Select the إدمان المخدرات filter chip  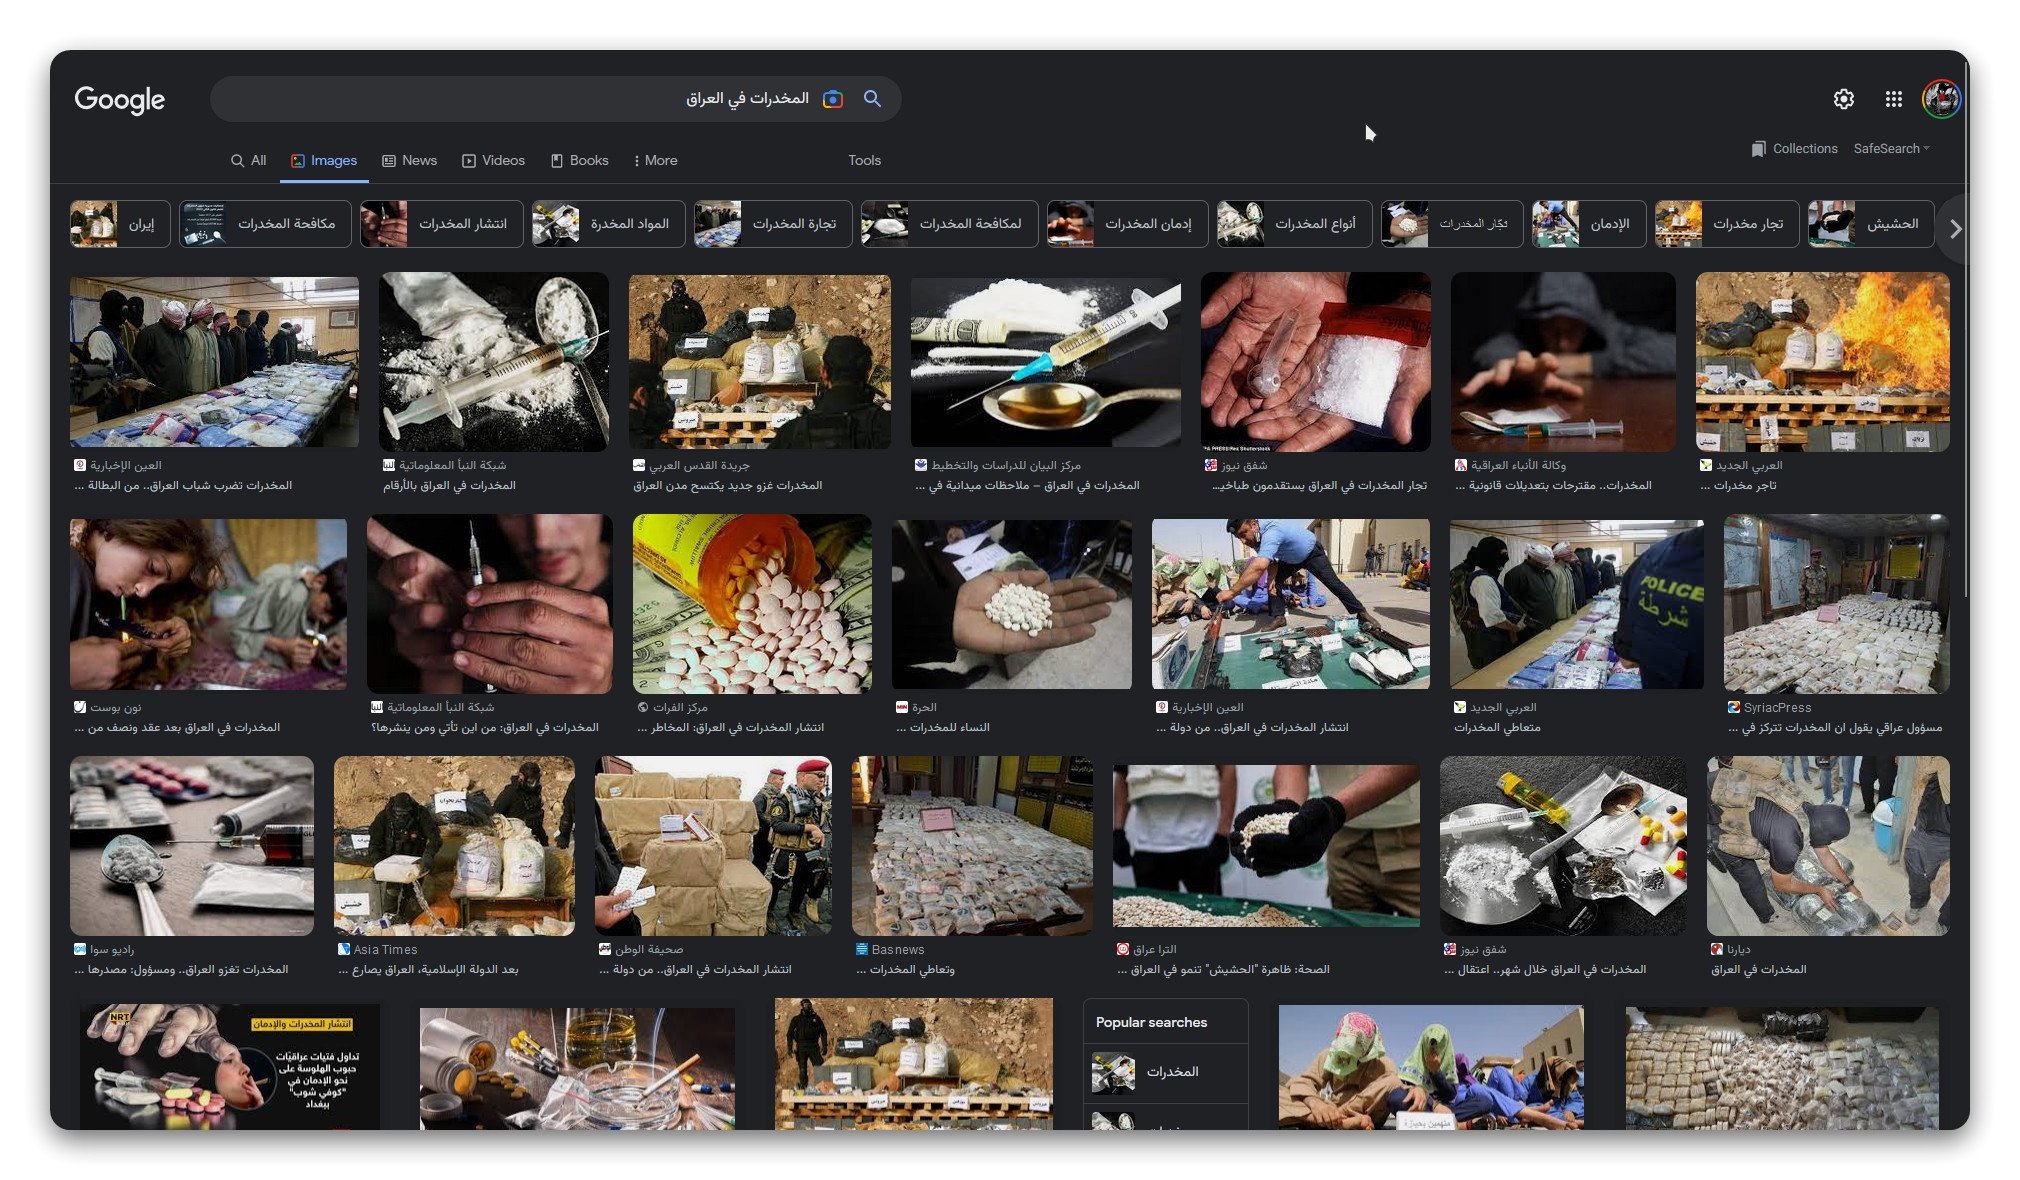point(1127,224)
